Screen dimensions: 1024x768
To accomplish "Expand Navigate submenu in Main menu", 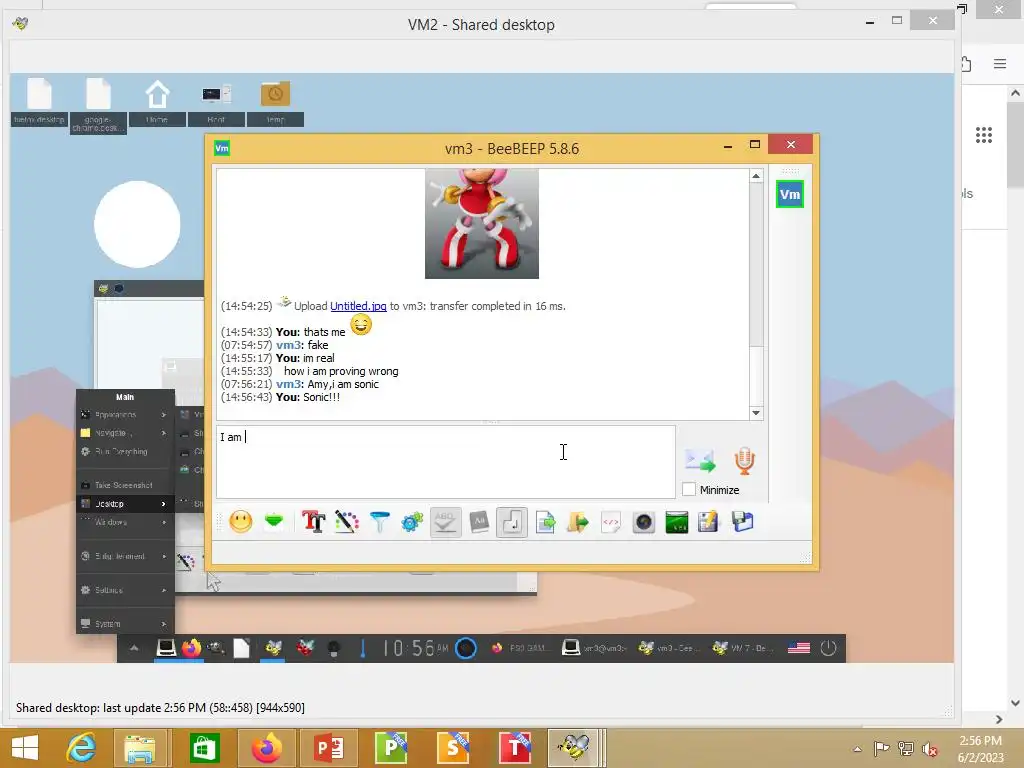I will pyautogui.click(x=125, y=433).
